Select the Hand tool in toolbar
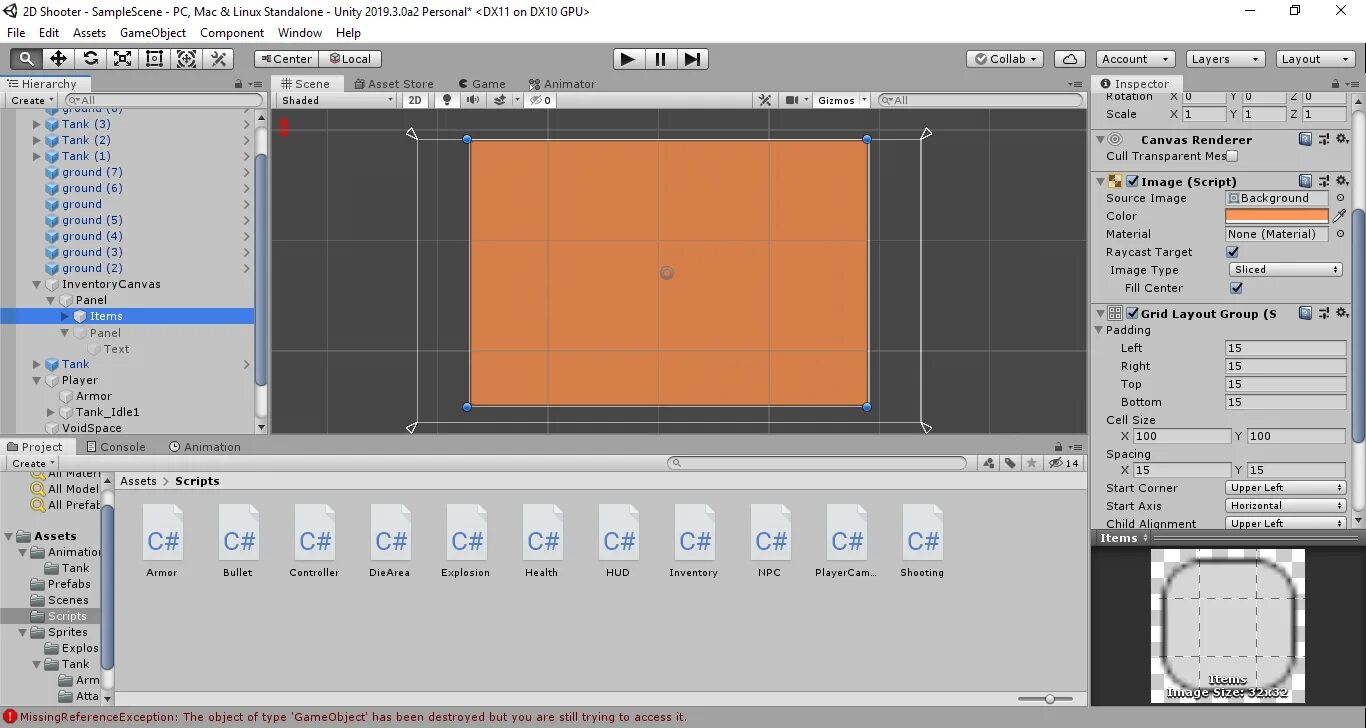Image resolution: width=1366 pixels, height=728 pixels. [x=26, y=59]
